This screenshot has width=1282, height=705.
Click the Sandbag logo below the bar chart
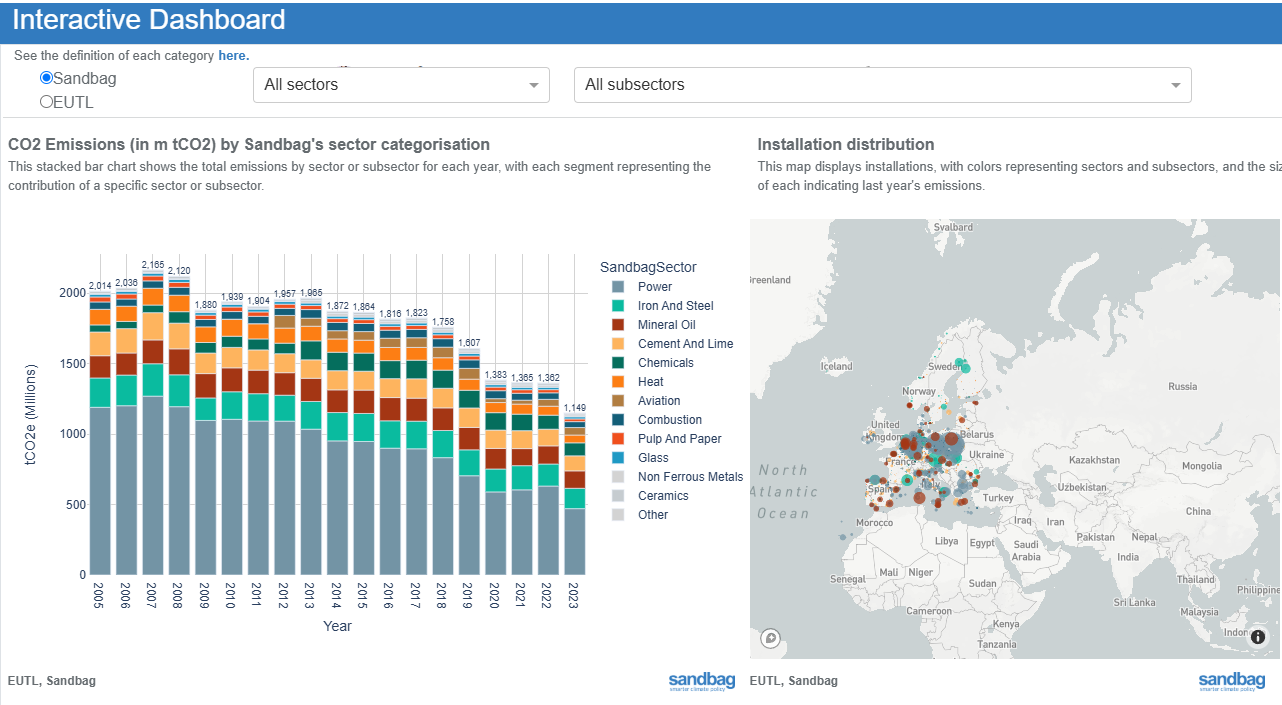(x=701, y=682)
